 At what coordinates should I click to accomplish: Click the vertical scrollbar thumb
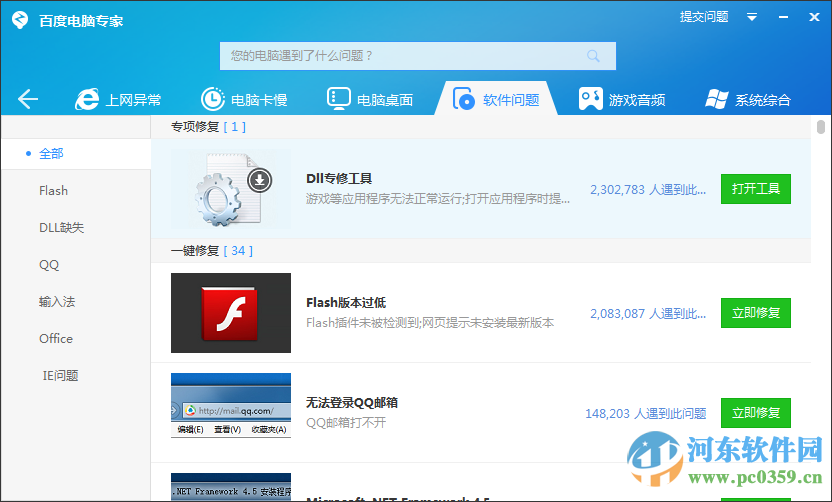point(821,127)
